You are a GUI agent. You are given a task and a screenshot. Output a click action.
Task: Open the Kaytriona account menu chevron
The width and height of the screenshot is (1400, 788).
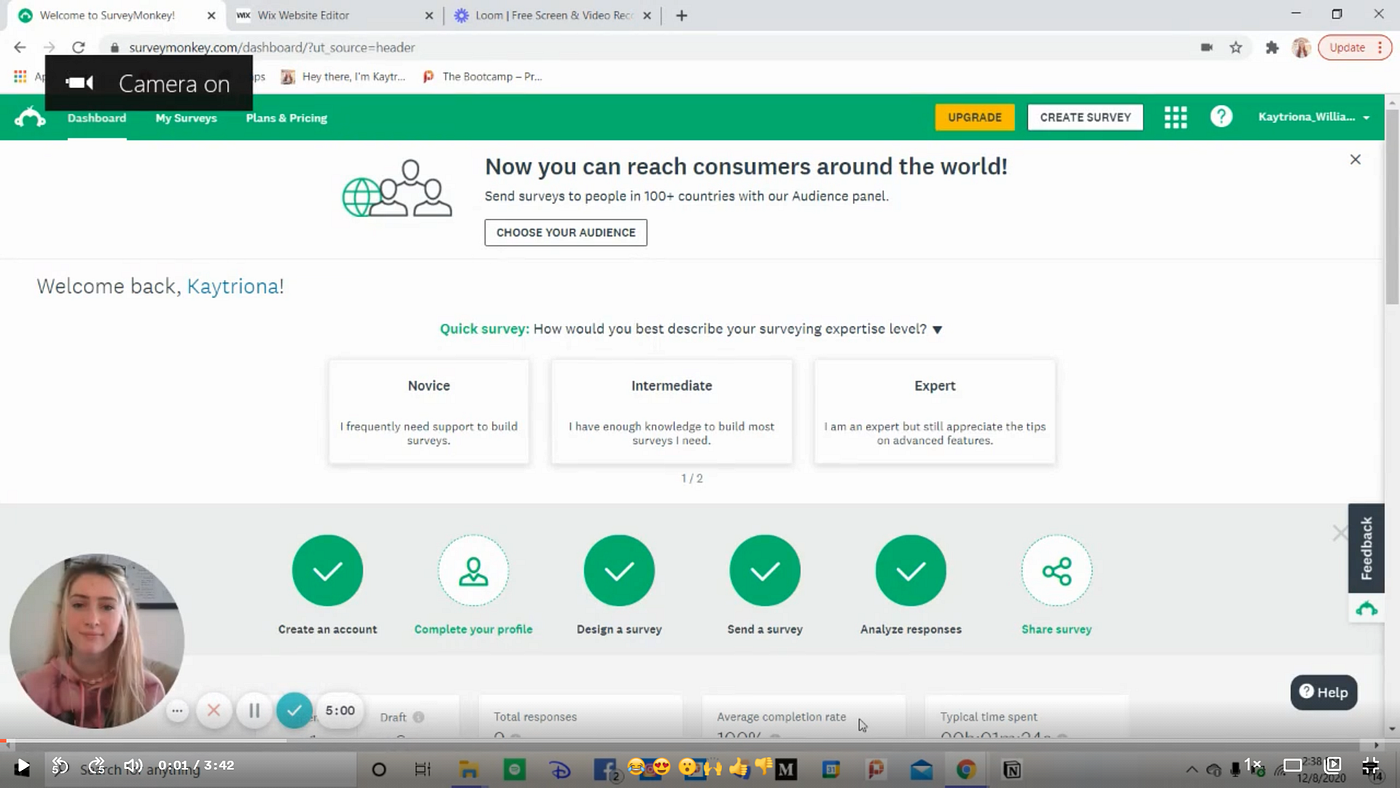tap(1366, 117)
